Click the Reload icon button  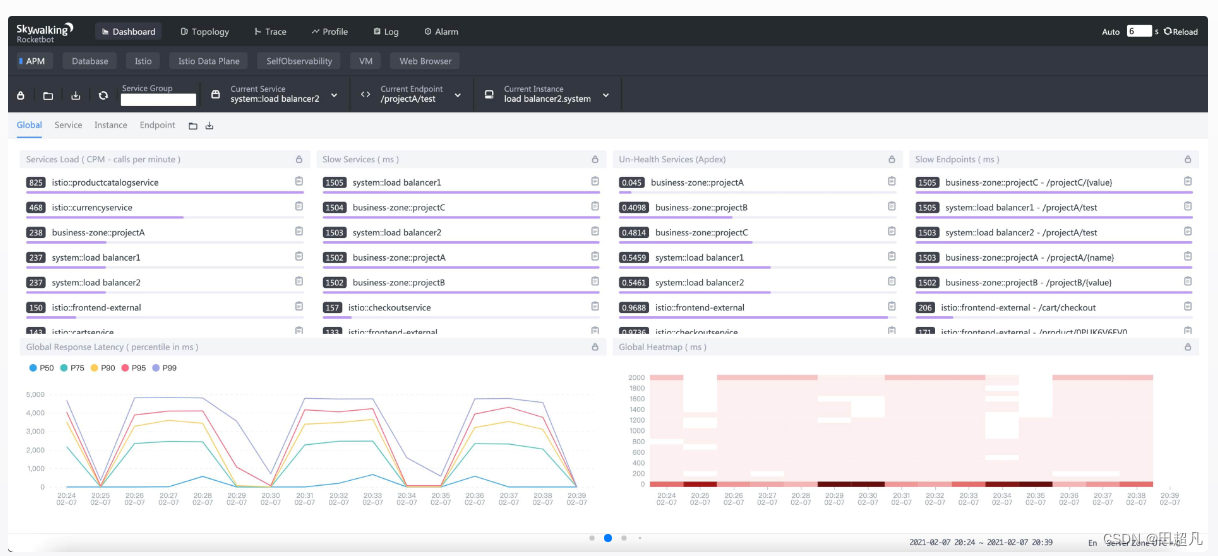[x=1181, y=32]
